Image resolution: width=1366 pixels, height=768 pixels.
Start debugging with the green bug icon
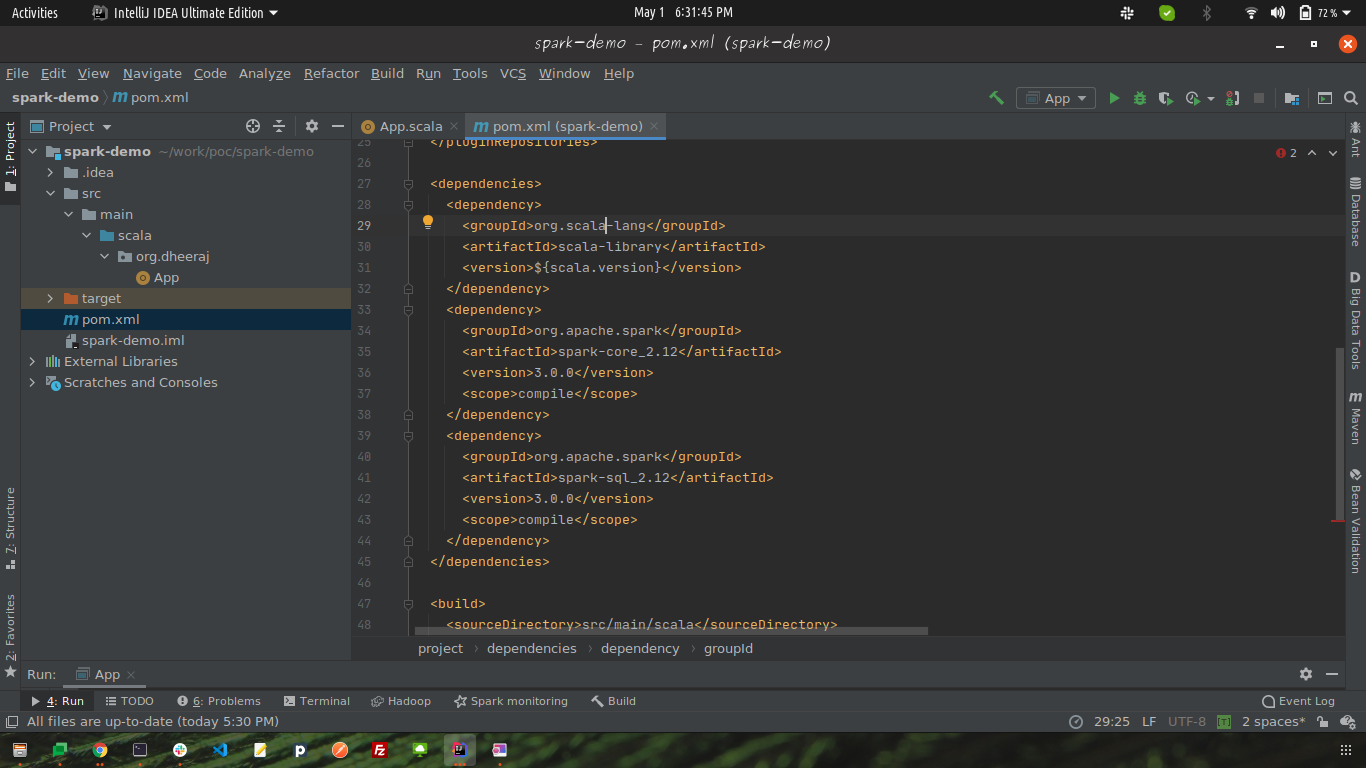[x=1140, y=98]
